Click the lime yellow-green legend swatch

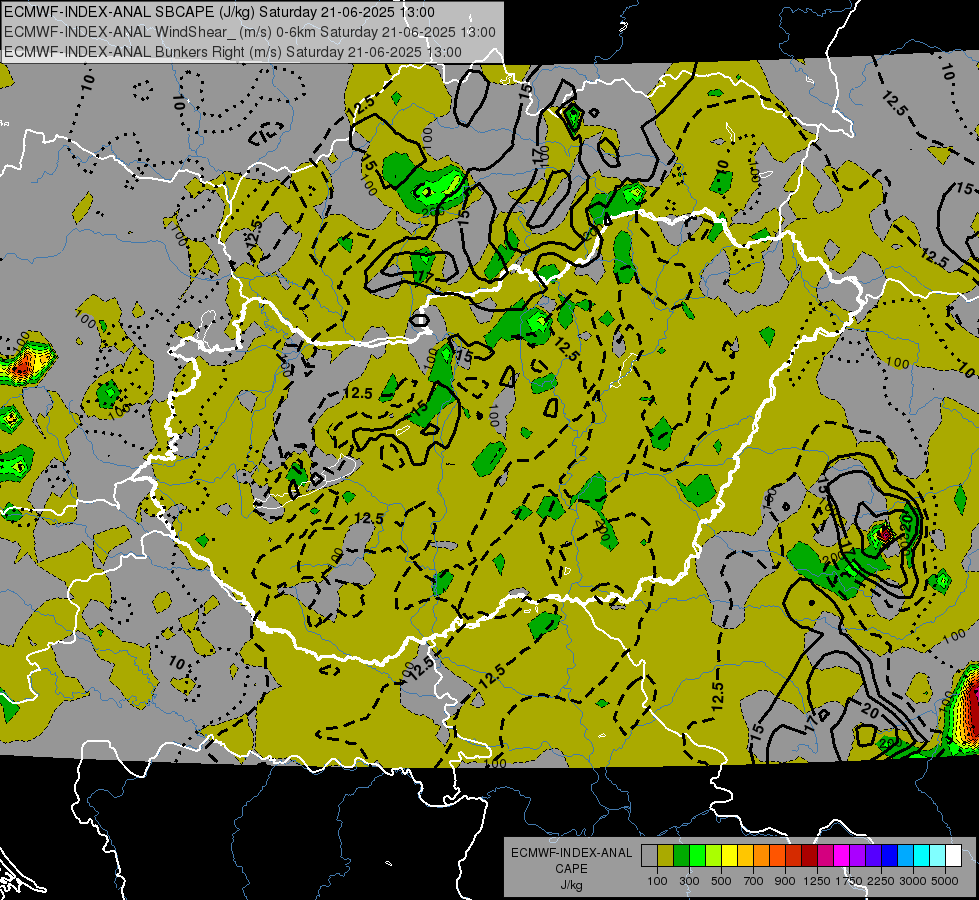point(714,856)
